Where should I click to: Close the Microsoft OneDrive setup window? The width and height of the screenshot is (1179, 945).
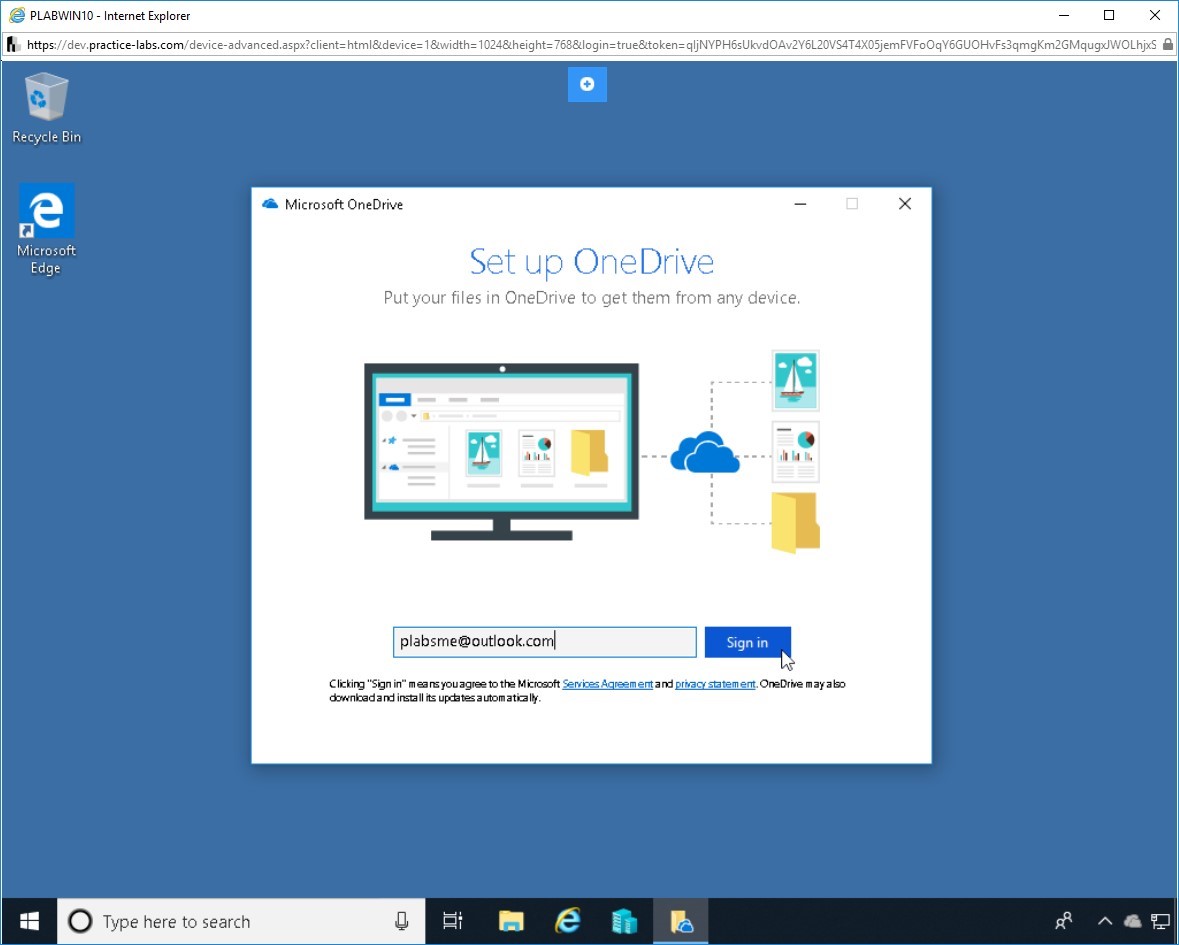coord(905,204)
